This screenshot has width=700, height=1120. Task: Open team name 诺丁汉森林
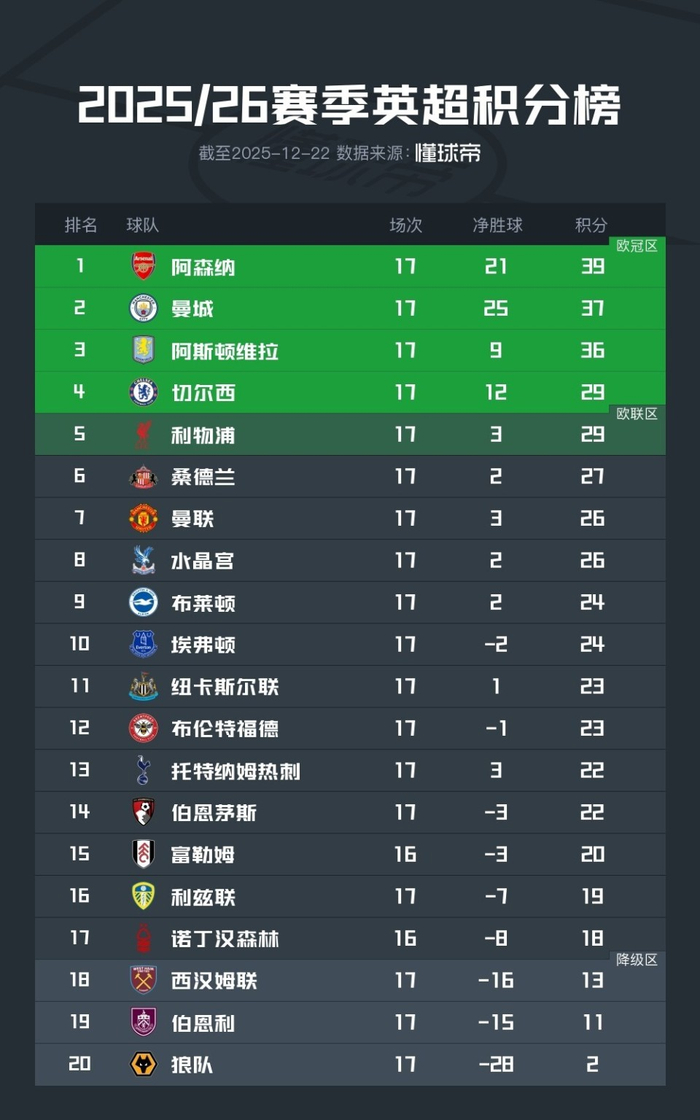click(x=225, y=939)
